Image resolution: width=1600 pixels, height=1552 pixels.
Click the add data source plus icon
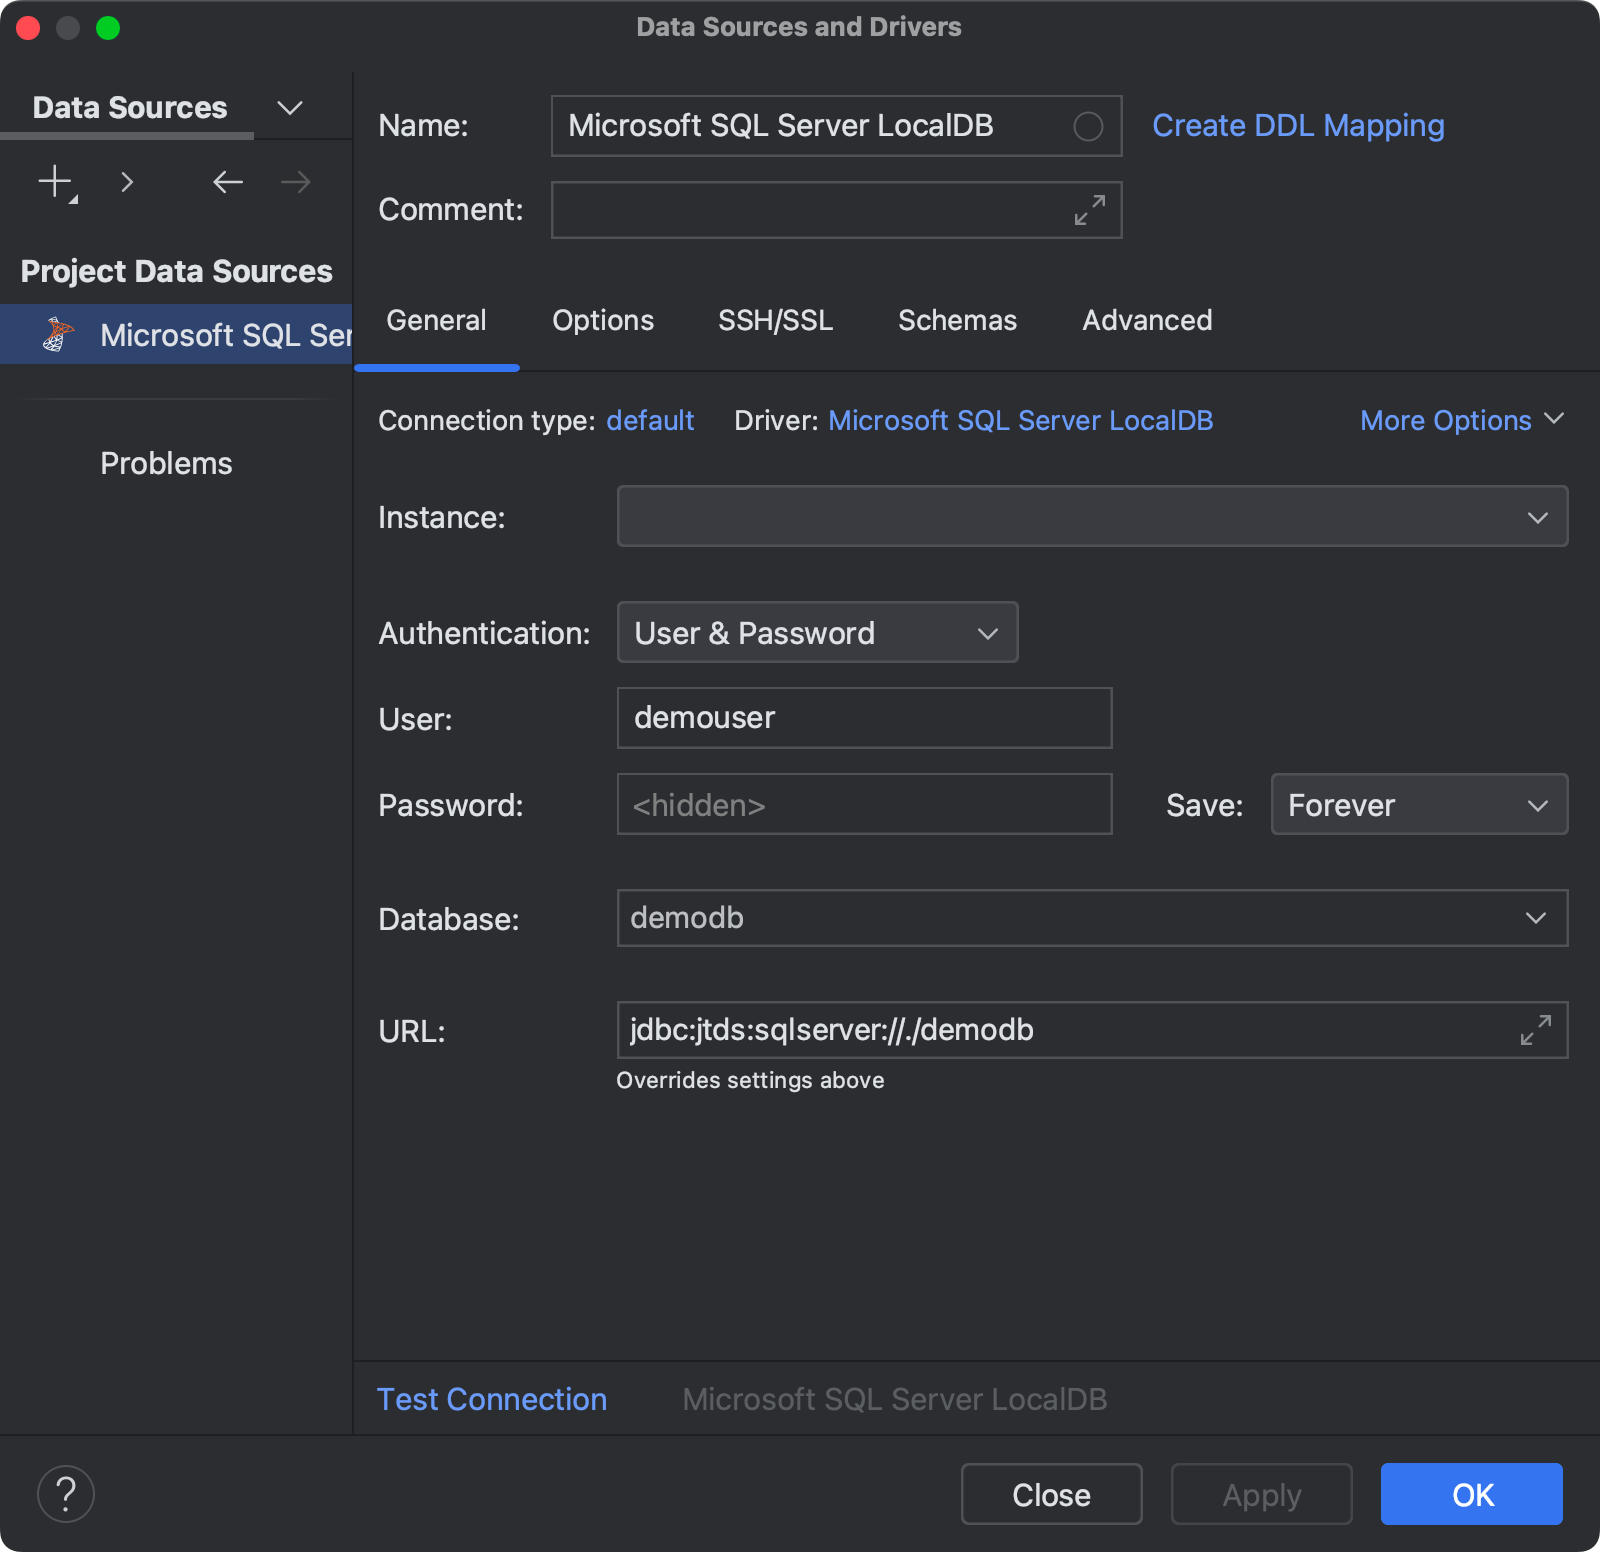click(55, 182)
